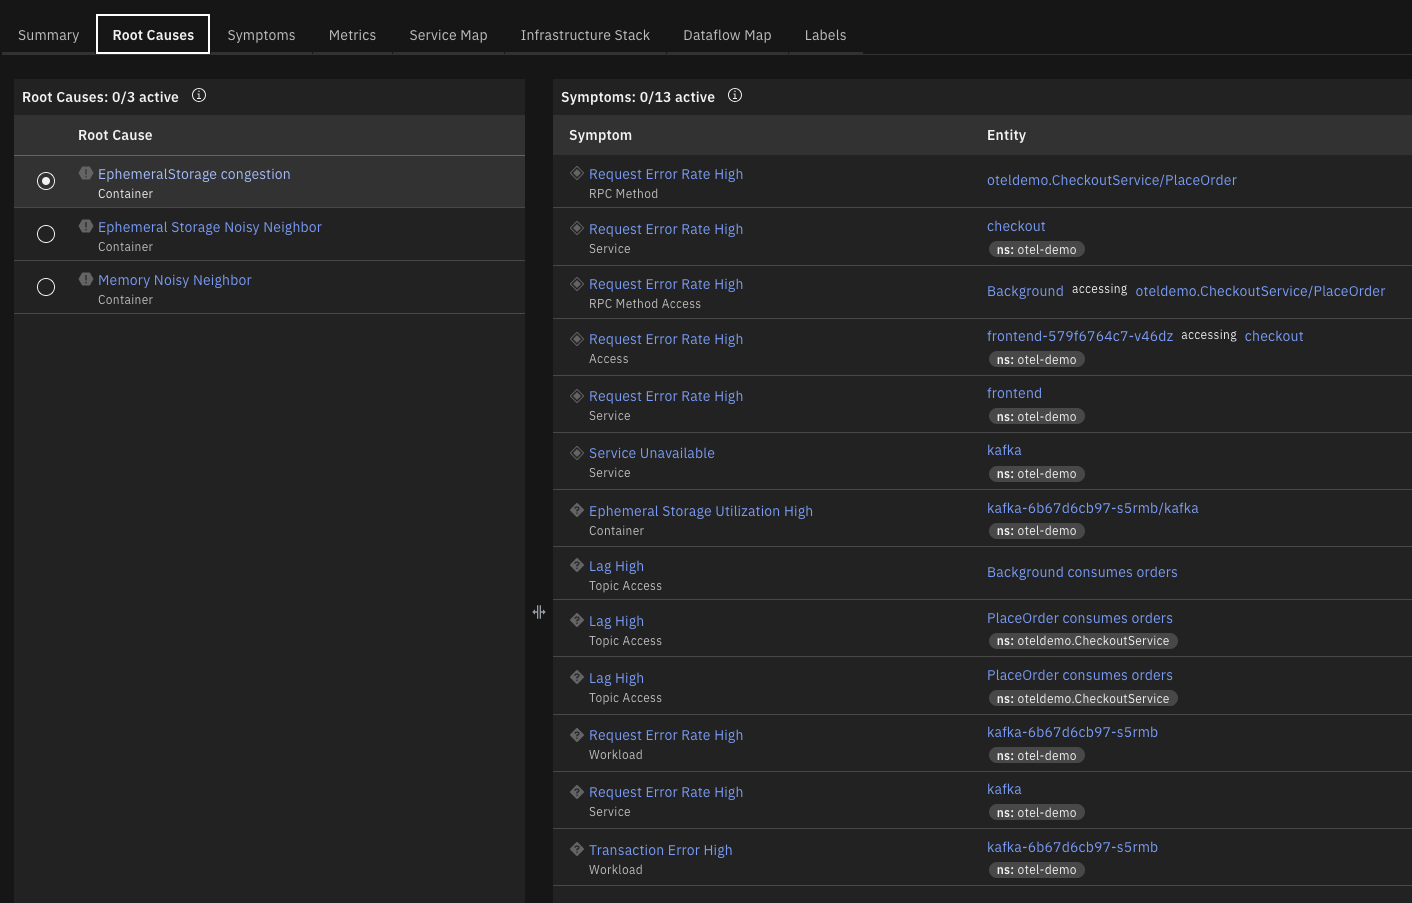
Task: Go to the Service Map tab
Action: point(448,35)
